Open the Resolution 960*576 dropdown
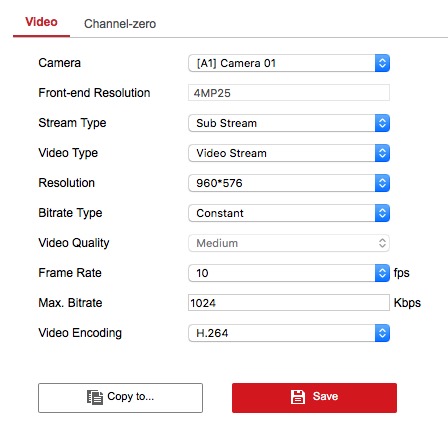448x433 pixels. [289, 183]
